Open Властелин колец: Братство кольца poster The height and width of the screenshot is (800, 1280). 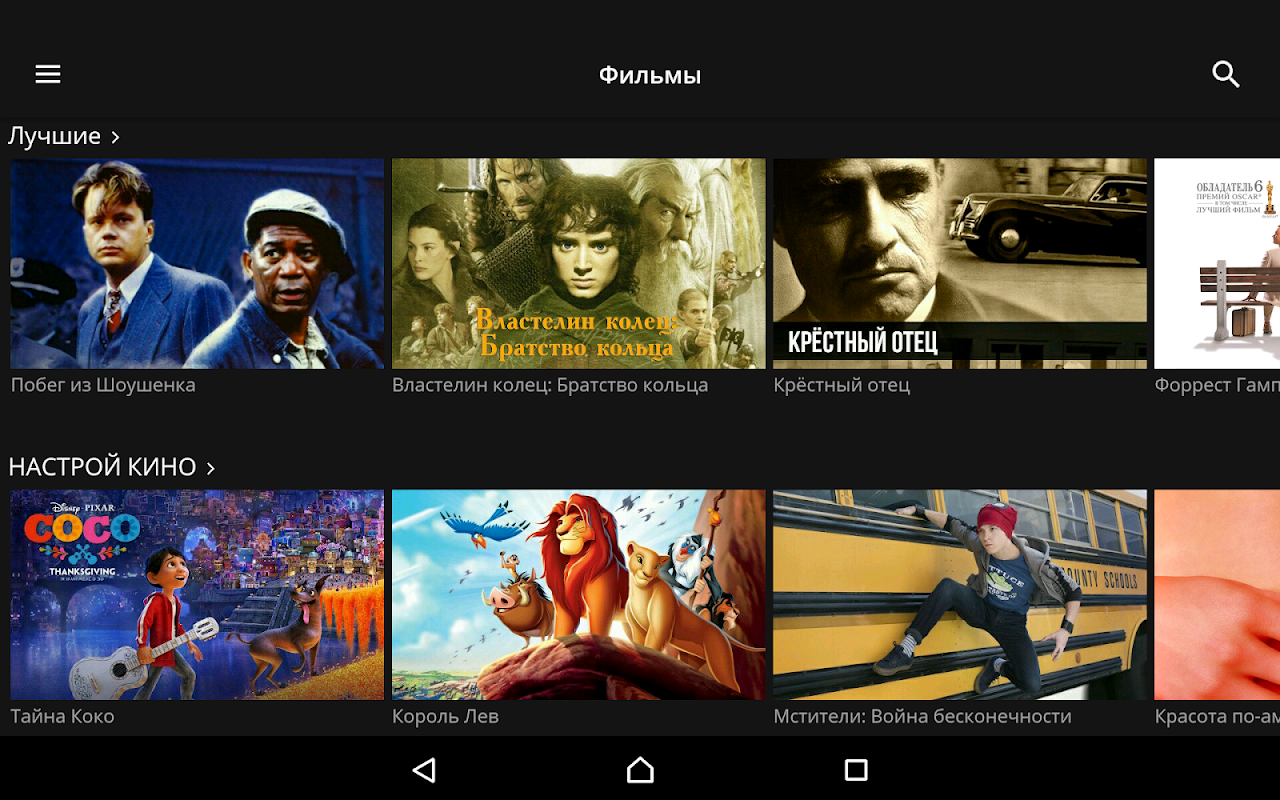click(x=578, y=264)
